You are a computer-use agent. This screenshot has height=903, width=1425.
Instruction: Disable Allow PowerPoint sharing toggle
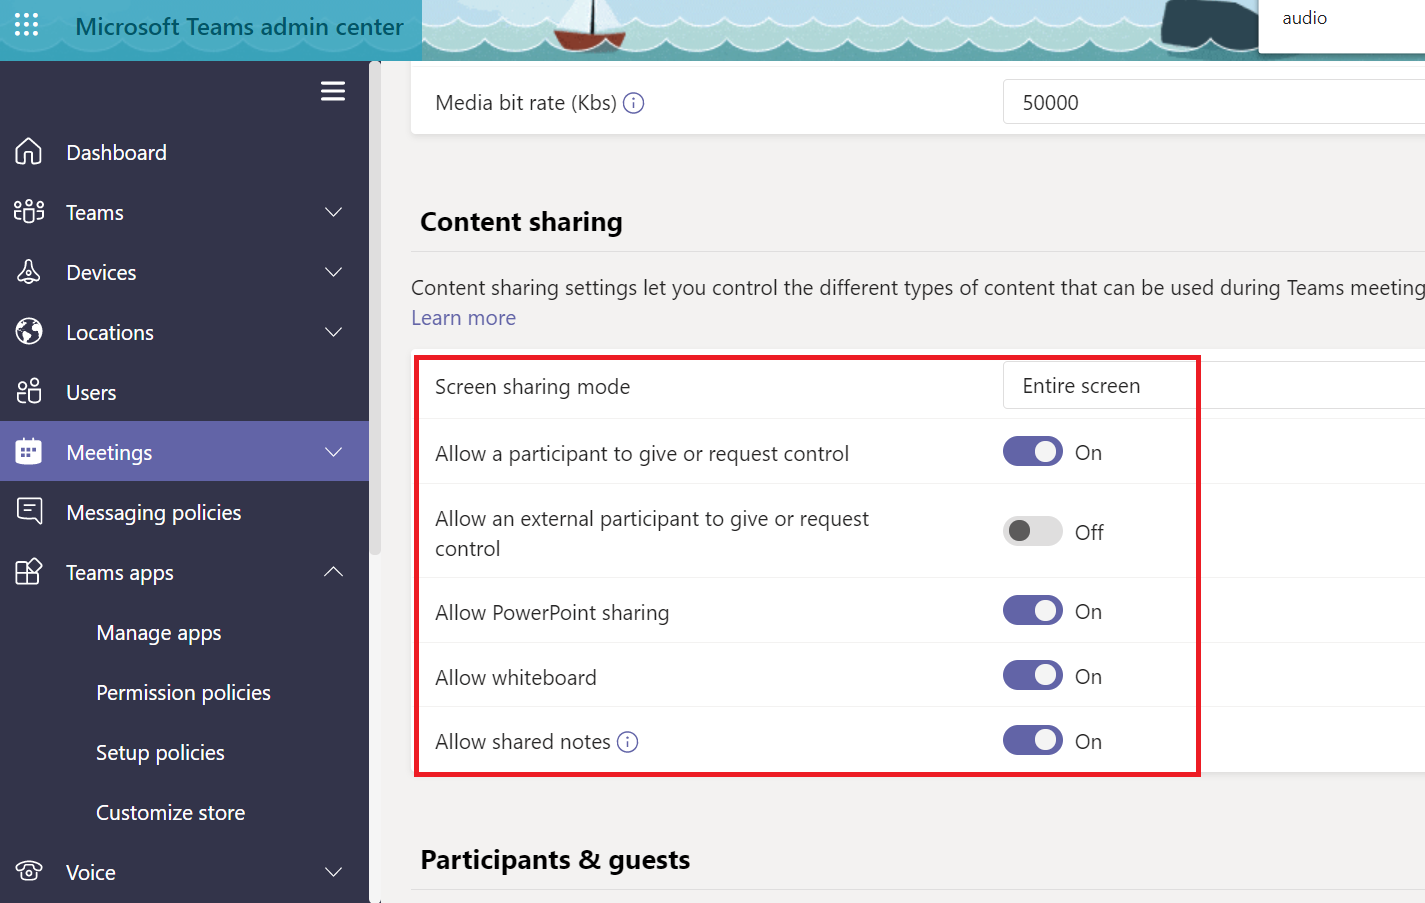click(1033, 611)
